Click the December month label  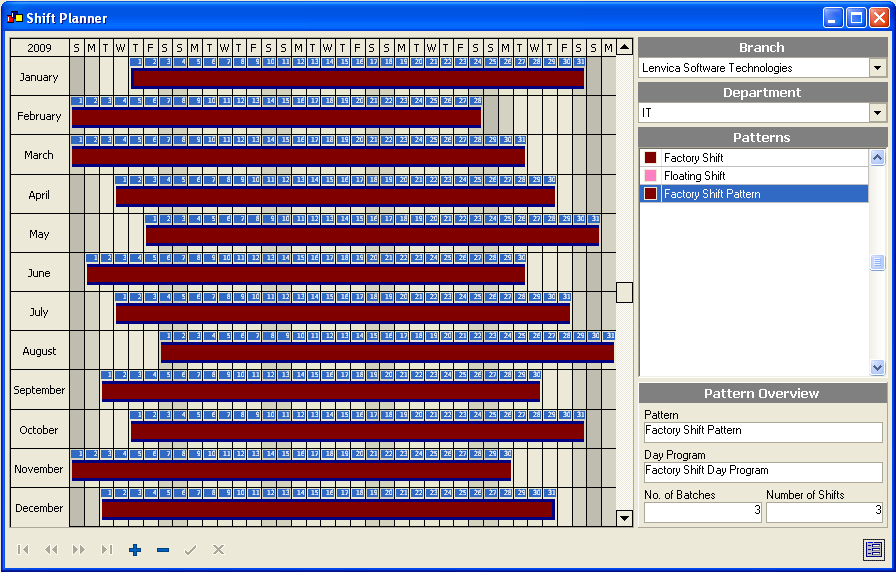click(x=39, y=508)
